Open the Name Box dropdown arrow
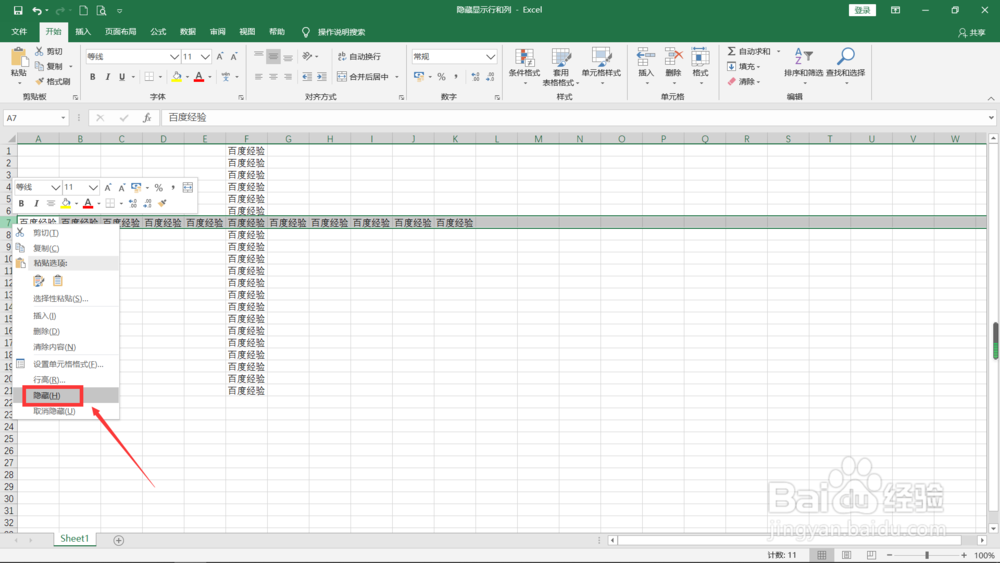The image size is (1000, 563). [63, 118]
